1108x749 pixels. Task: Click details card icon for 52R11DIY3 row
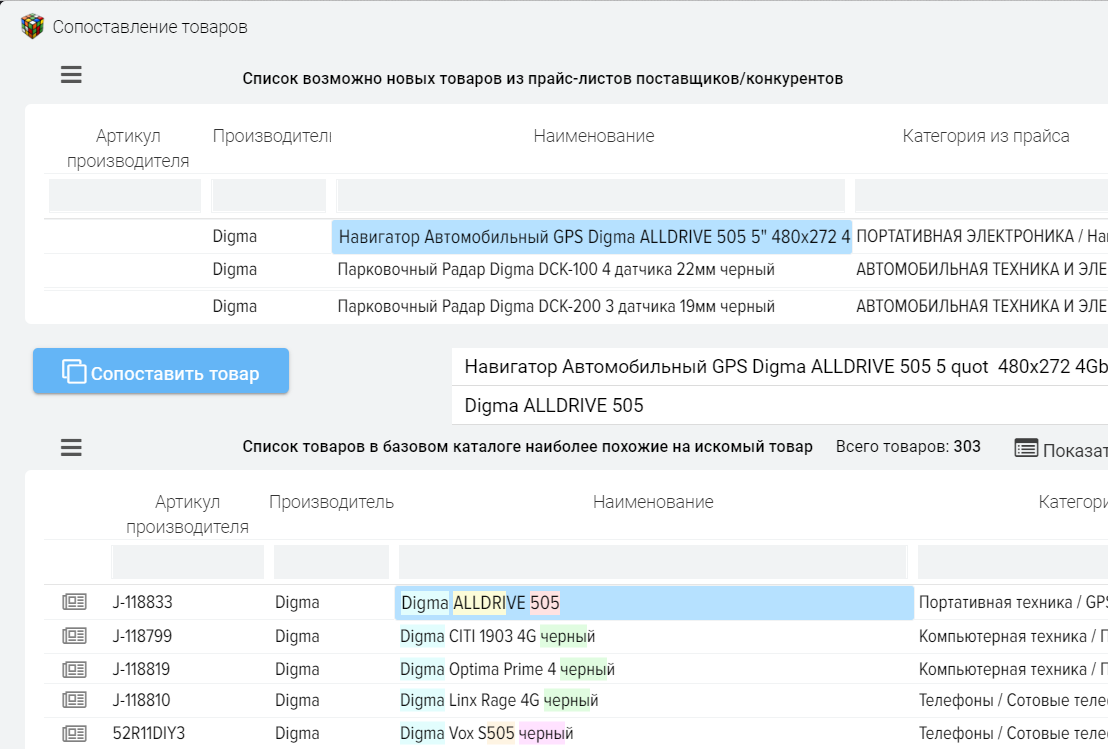coord(74,734)
